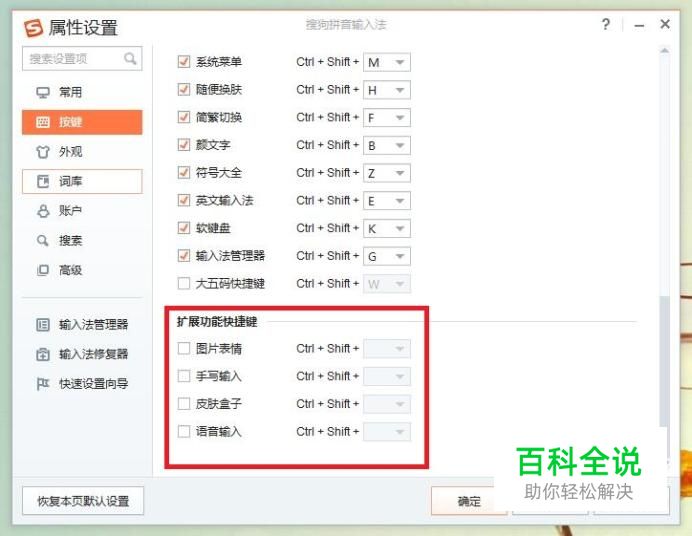The width and height of the screenshot is (692, 536).
Task: Launch 输入法管理器 from the sidebar
Action: 82,325
